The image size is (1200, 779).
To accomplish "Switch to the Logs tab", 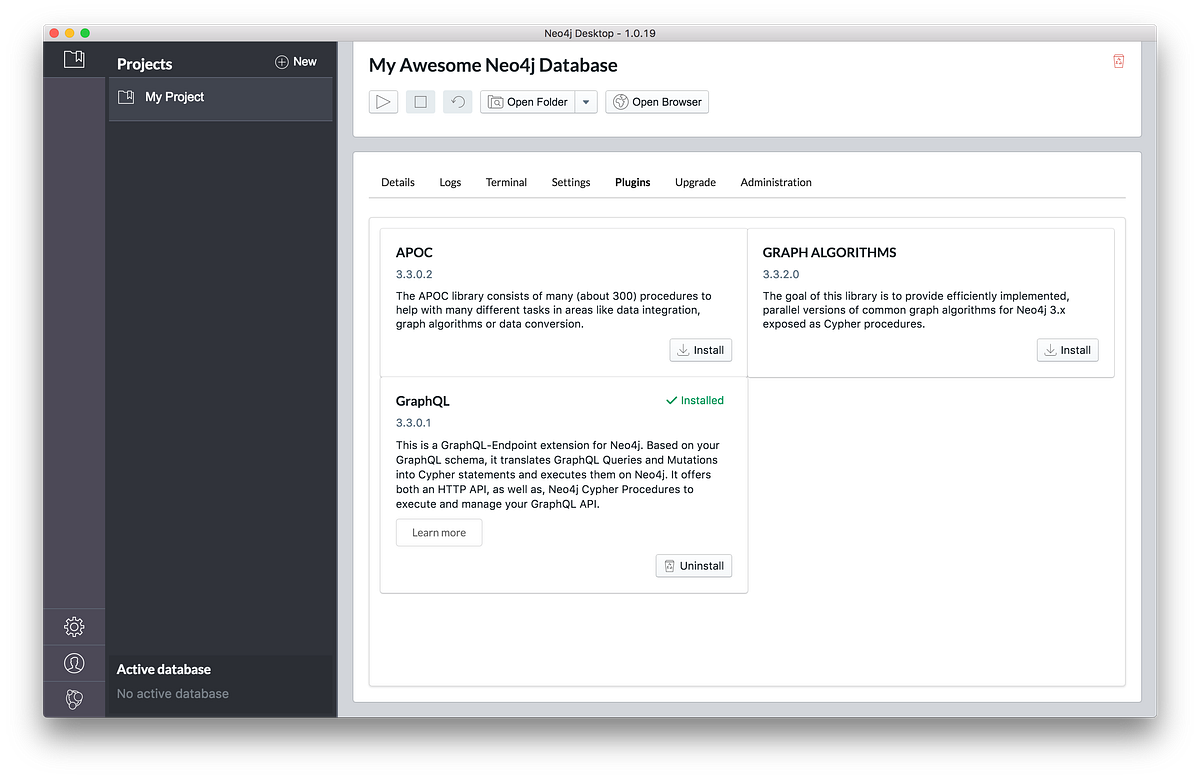I will click(450, 182).
